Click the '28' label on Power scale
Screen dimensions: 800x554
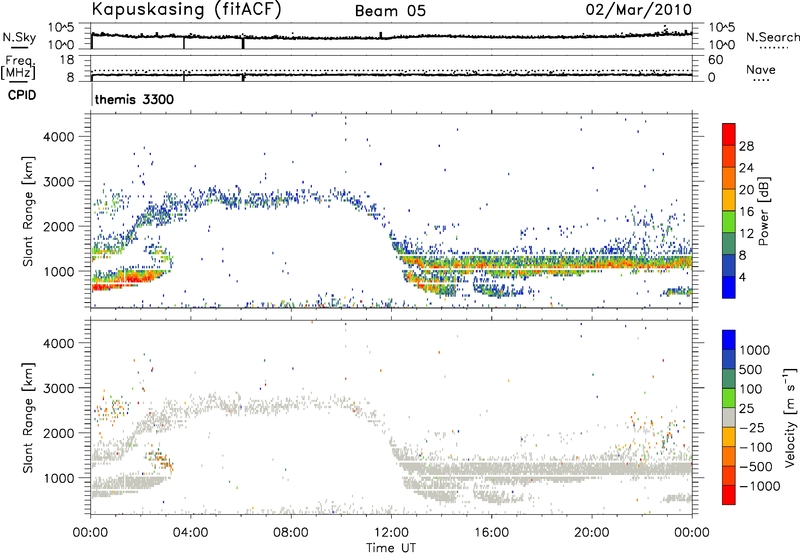click(746, 146)
